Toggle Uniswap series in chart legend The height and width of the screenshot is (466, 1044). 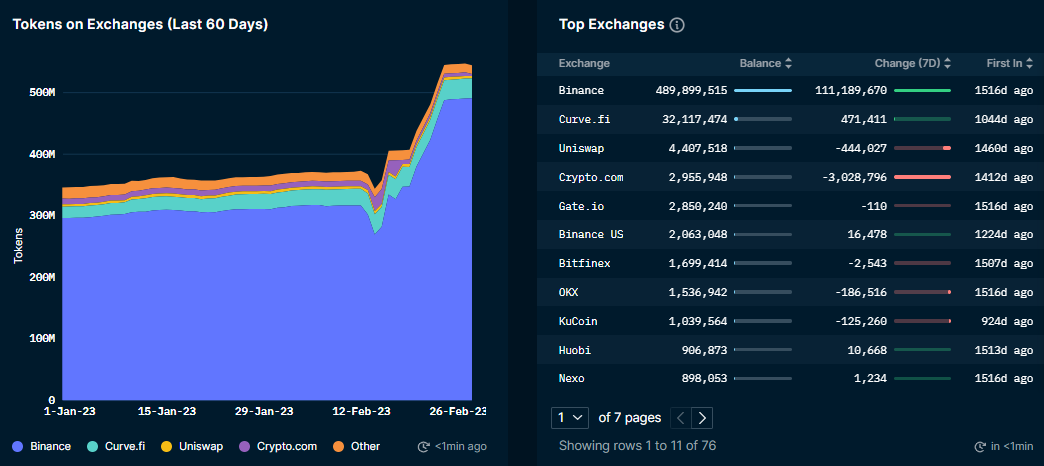[x=192, y=447]
